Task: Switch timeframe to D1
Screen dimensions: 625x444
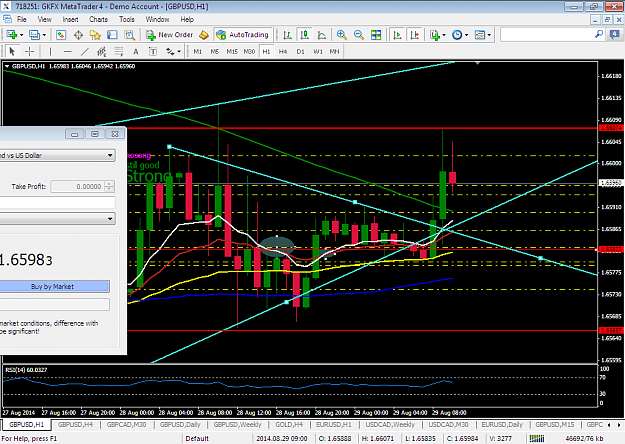Action: click(300, 51)
